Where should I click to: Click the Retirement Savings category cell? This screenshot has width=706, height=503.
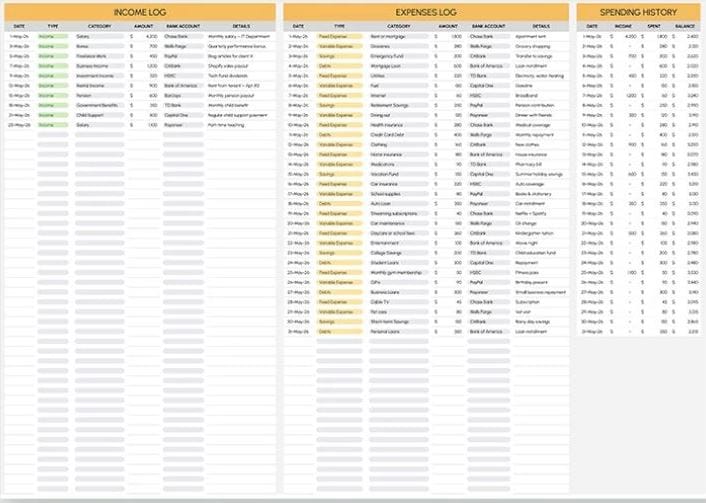(x=399, y=105)
